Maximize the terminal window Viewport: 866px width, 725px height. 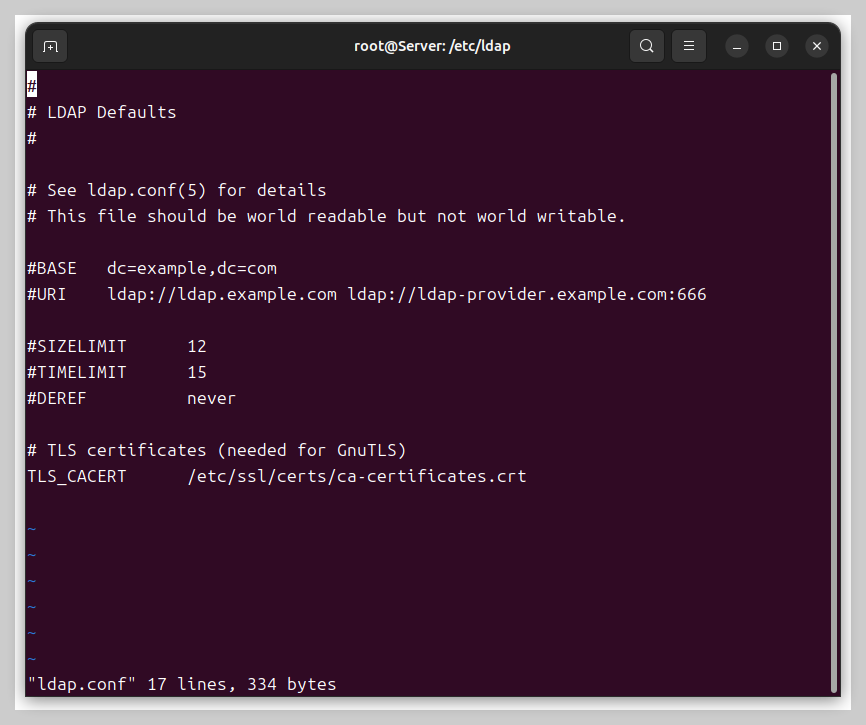coord(777,46)
